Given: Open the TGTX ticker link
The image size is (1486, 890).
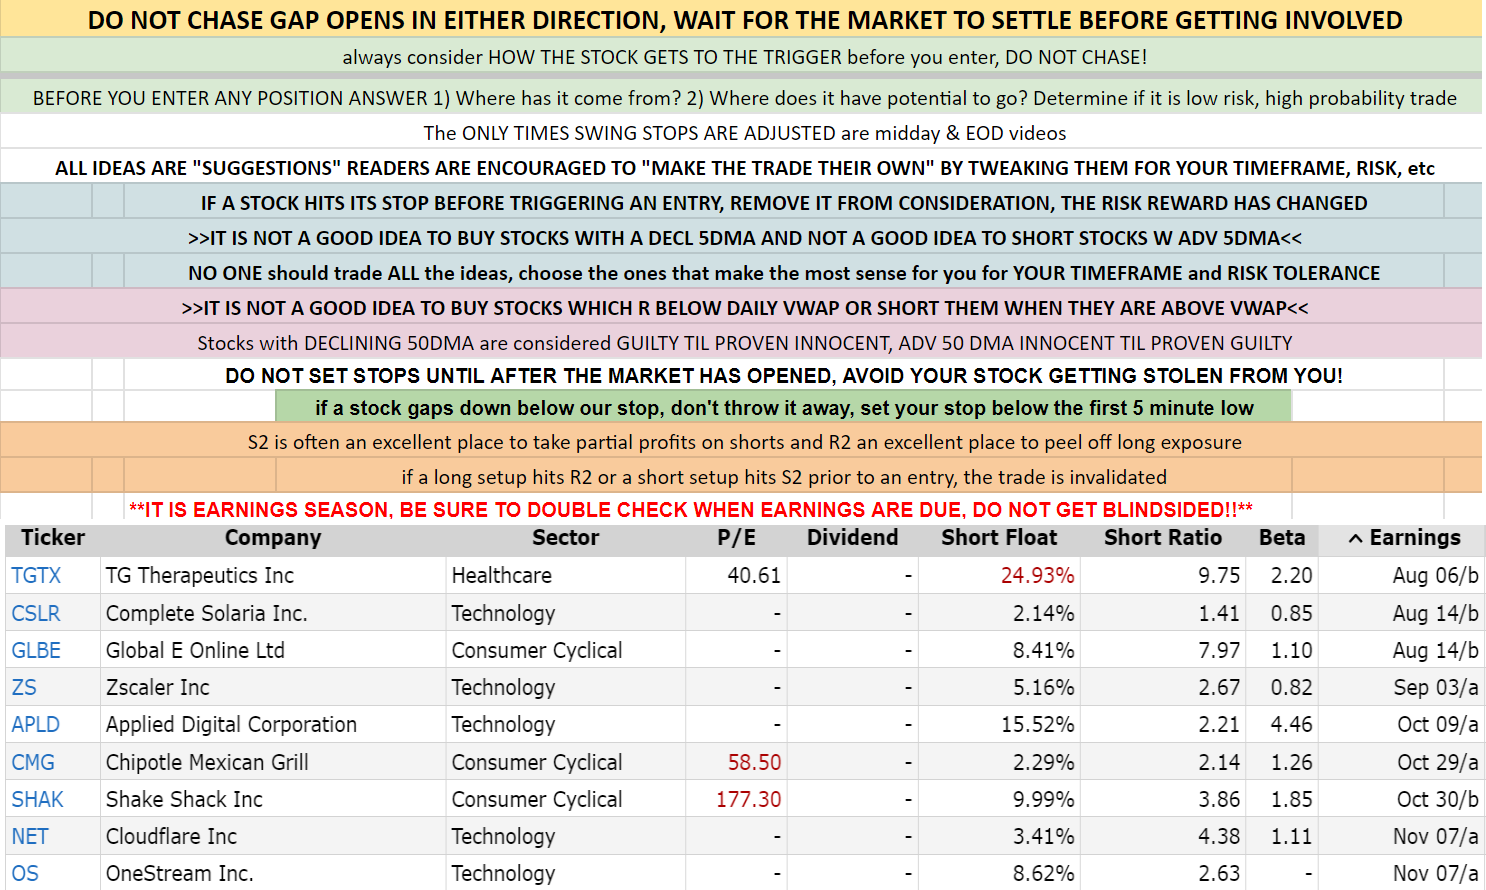Looking at the screenshot, I should (x=36, y=576).
